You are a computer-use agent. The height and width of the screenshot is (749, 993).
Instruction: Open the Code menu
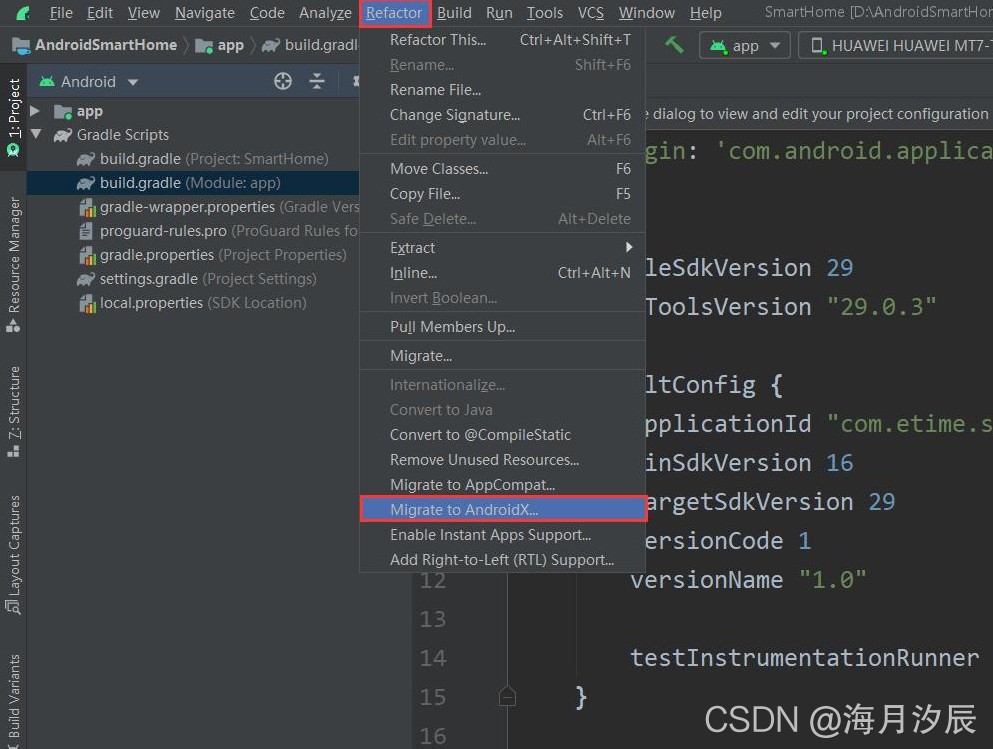[267, 13]
